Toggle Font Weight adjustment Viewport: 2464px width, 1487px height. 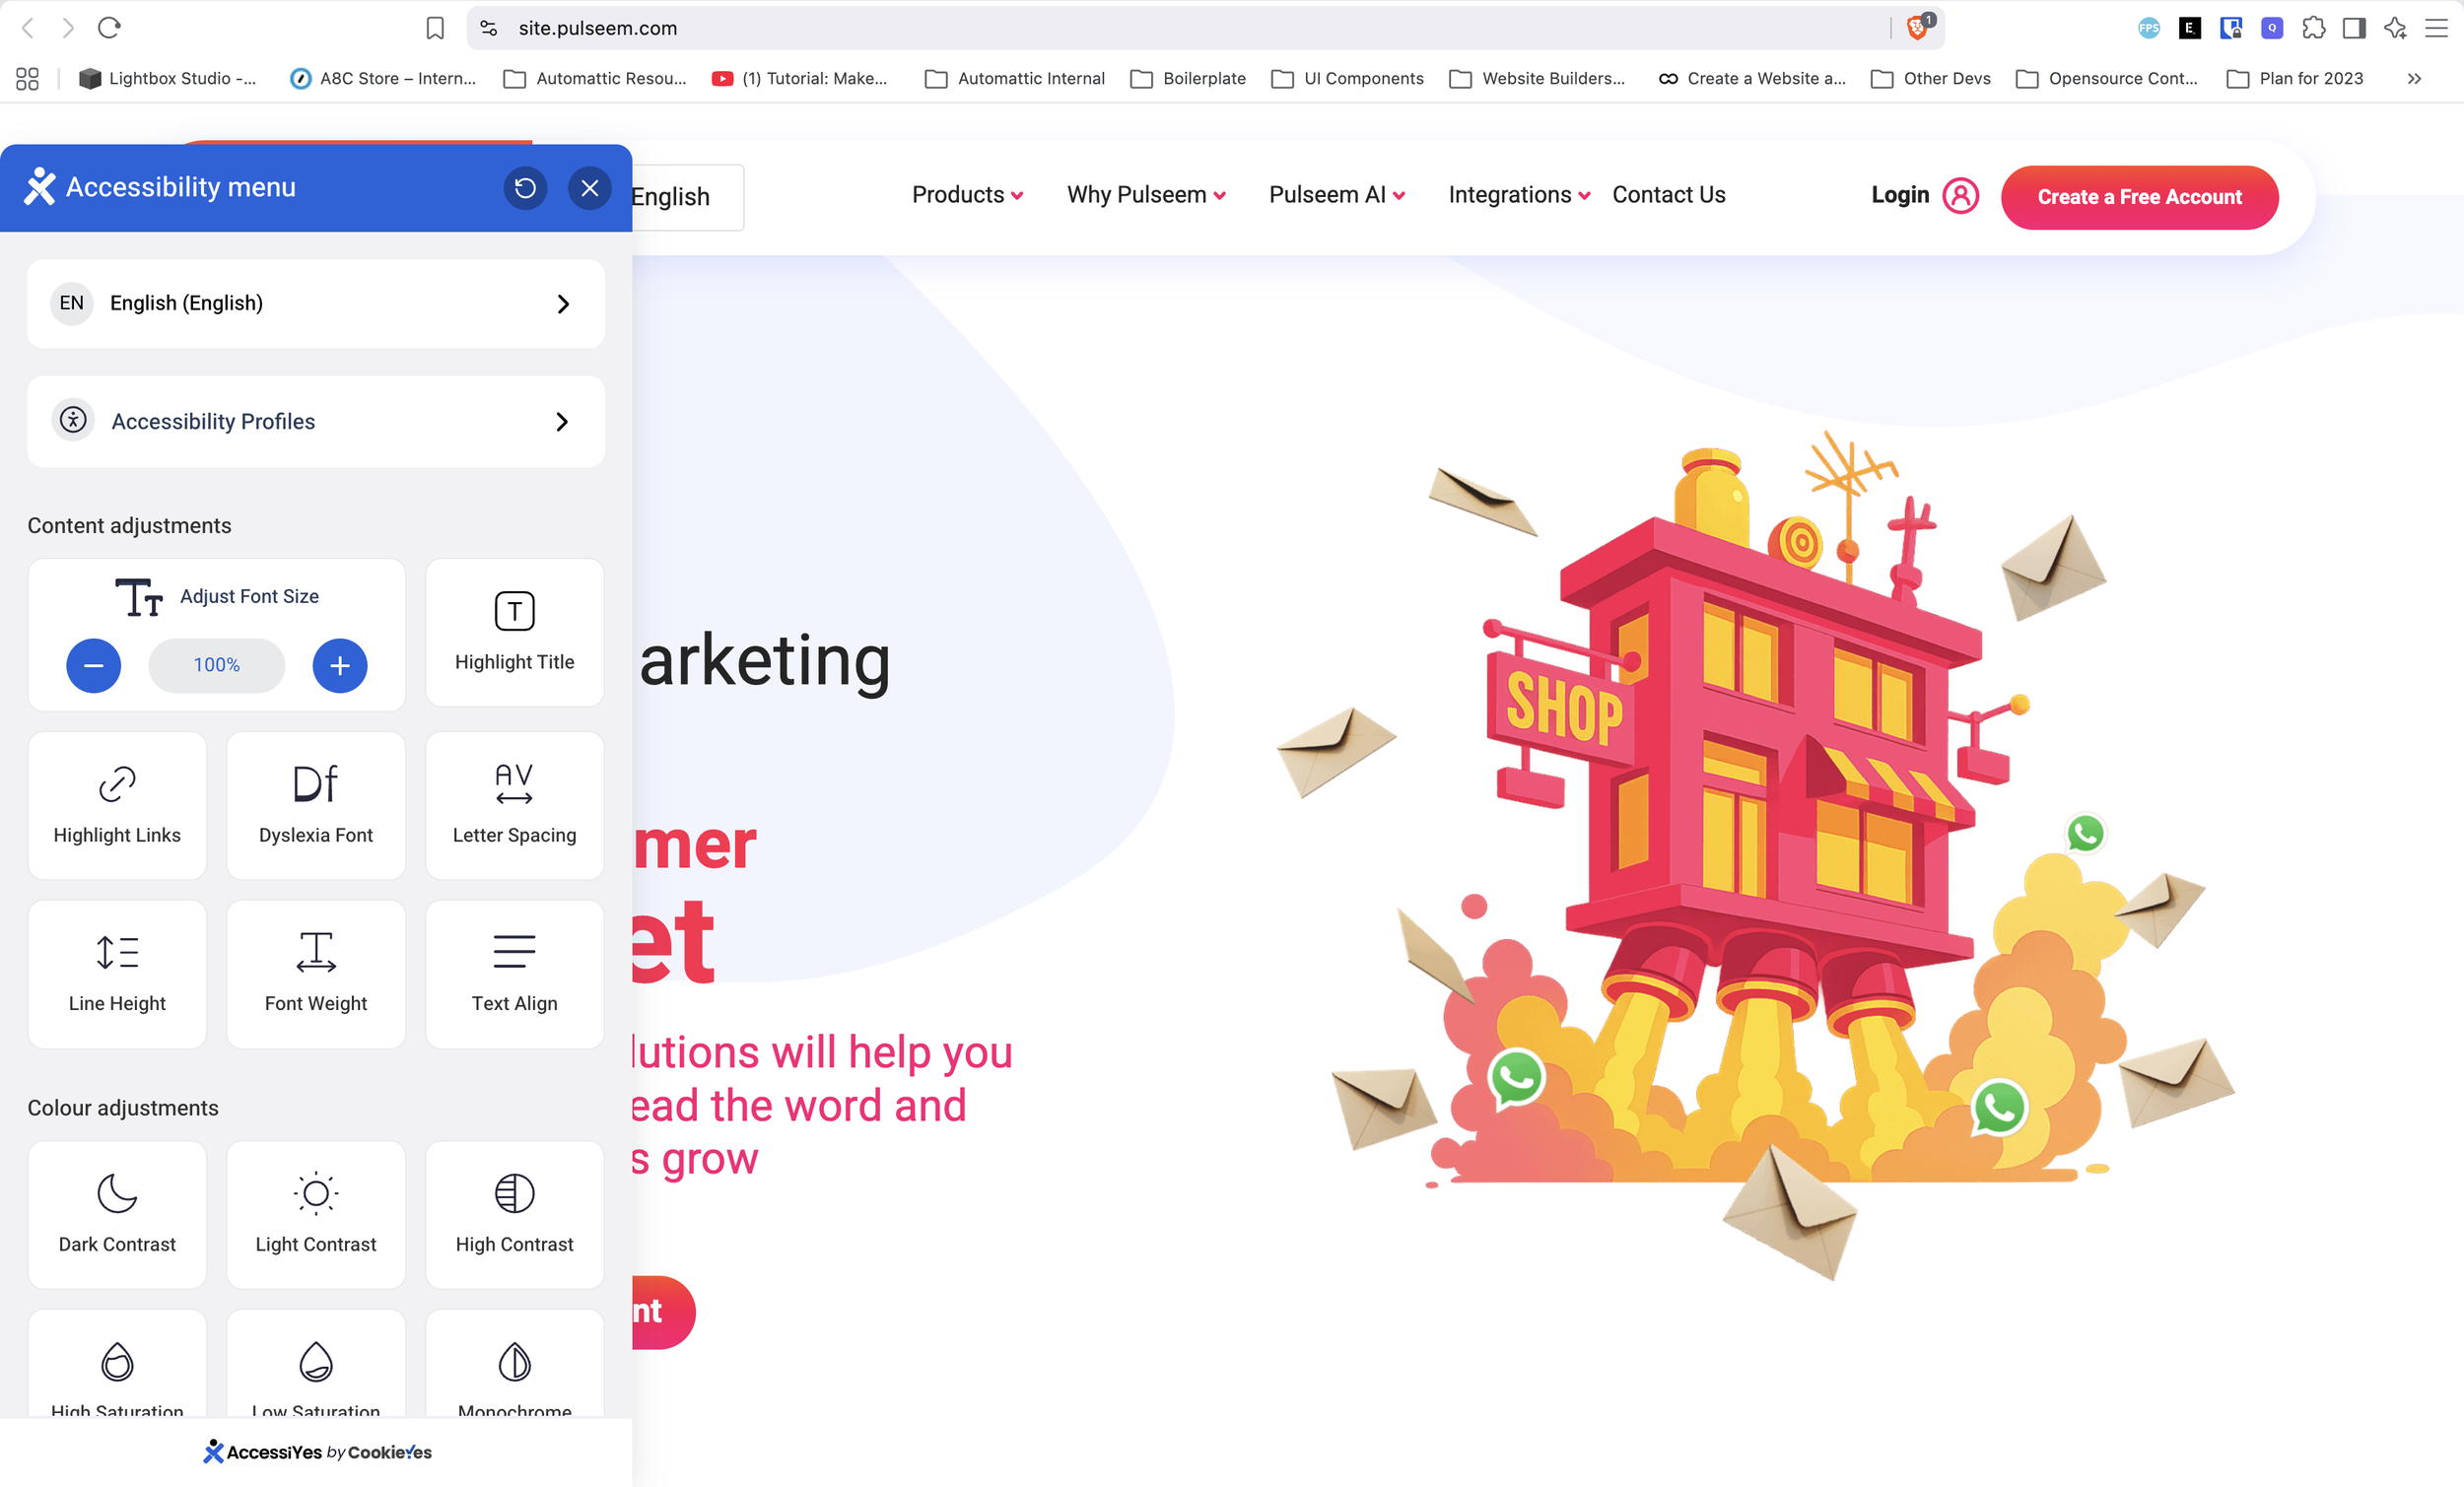(316, 974)
